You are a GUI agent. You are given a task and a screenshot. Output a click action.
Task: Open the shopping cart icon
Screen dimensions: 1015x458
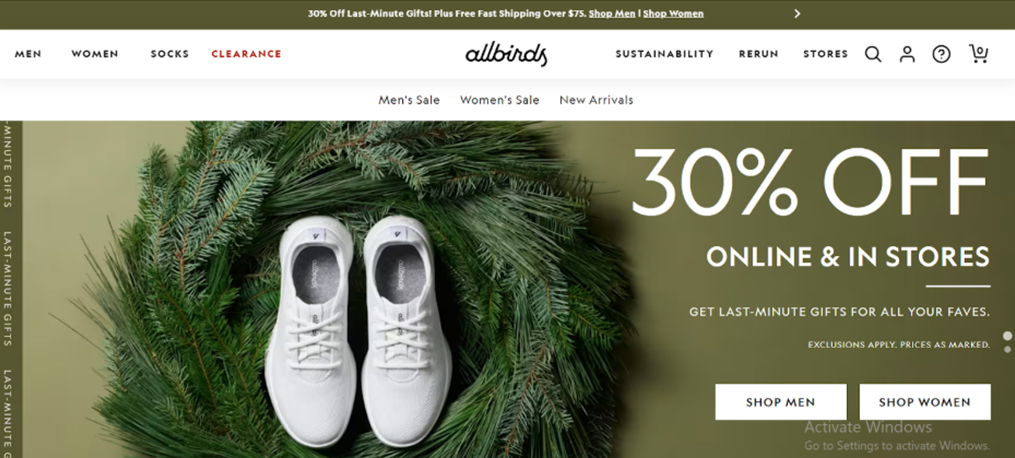[978, 54]
